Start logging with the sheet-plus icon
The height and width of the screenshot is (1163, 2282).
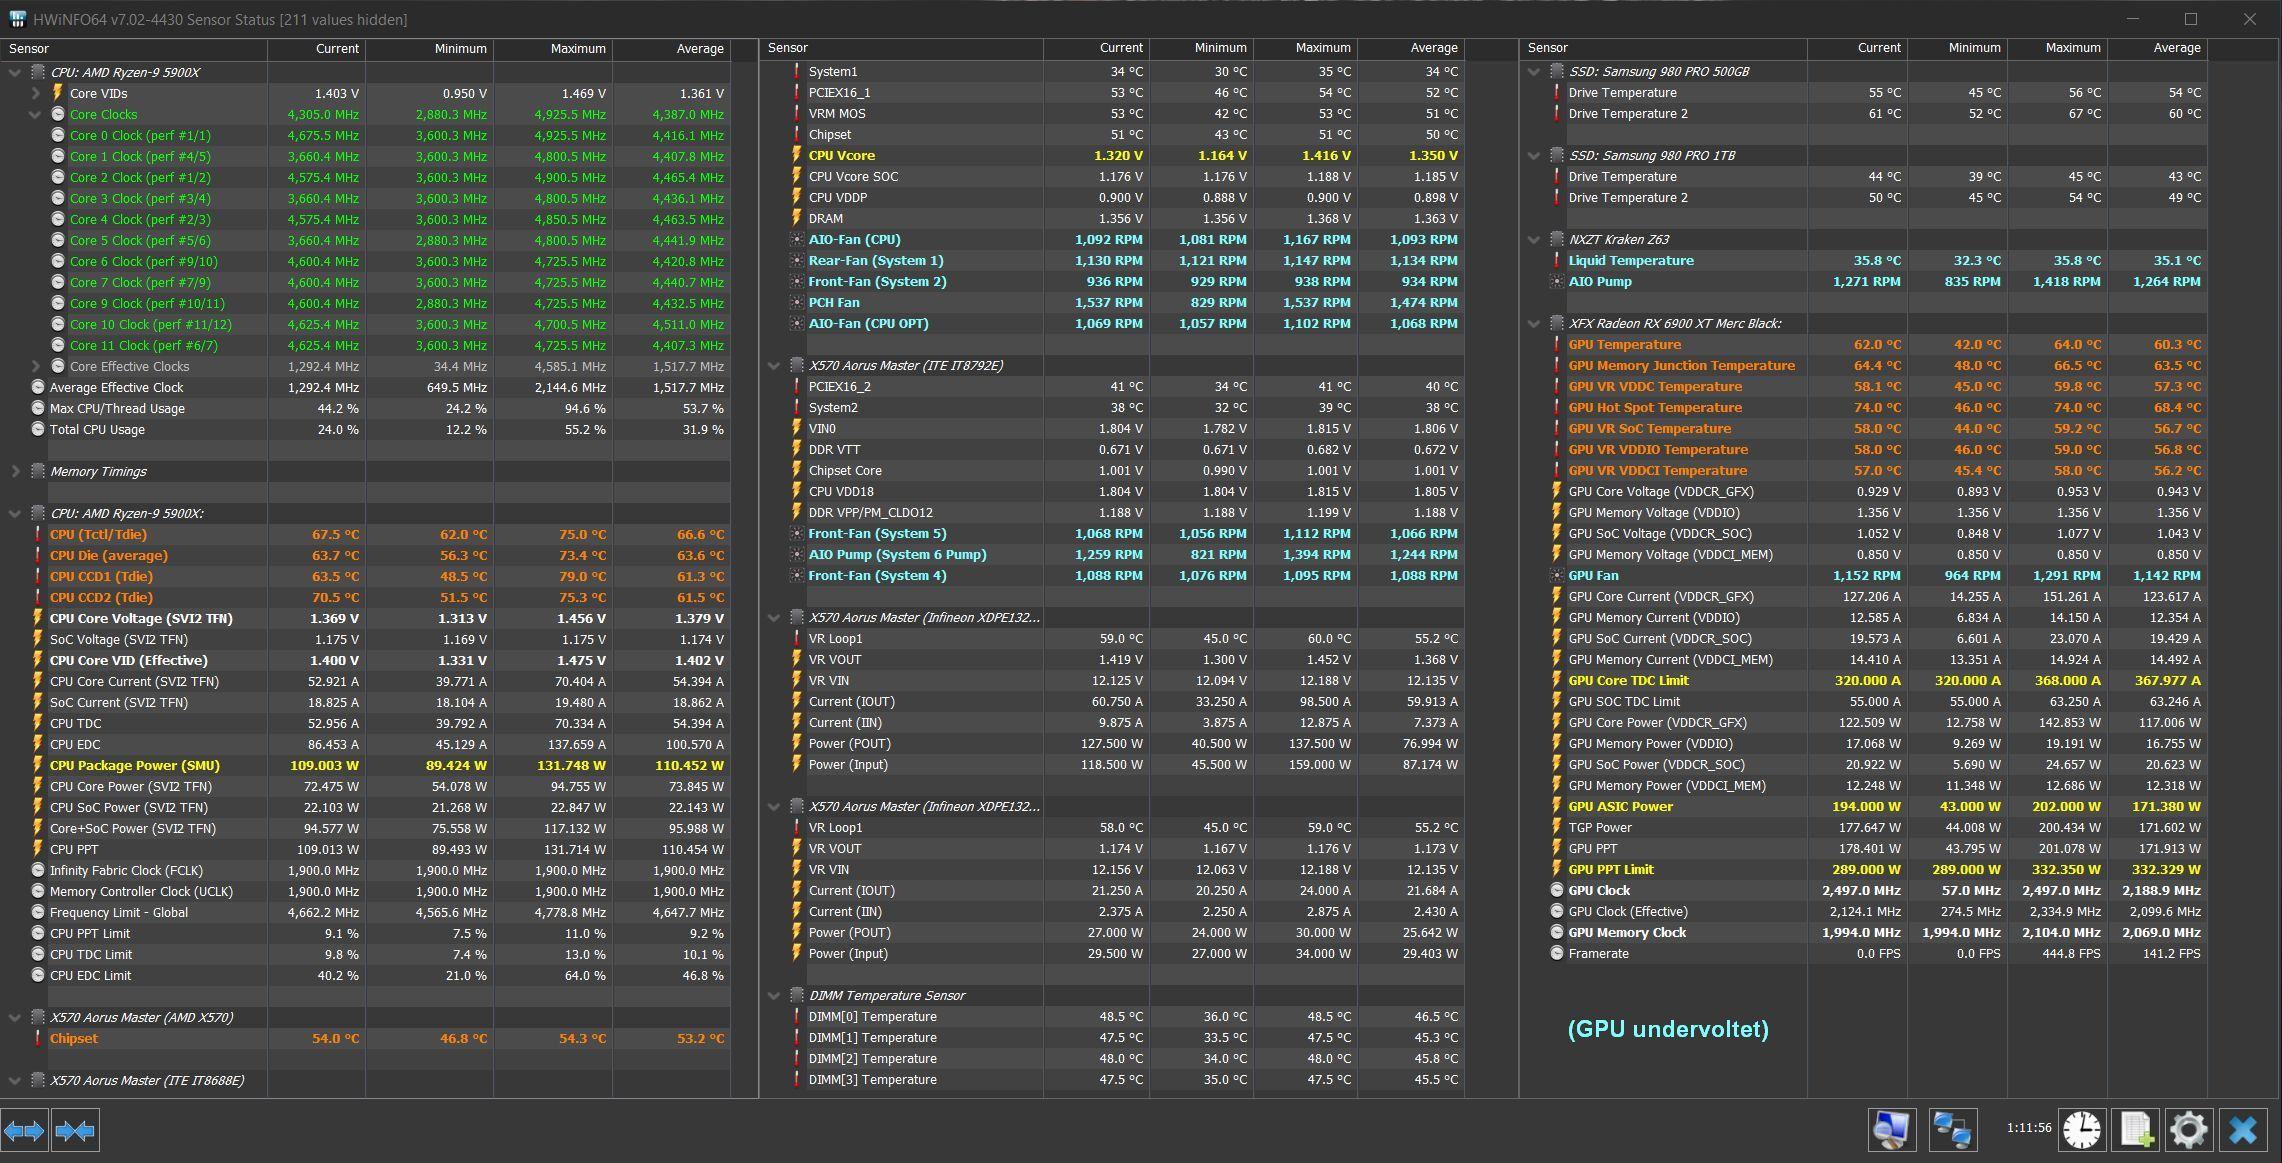tap(2135, 1130)
